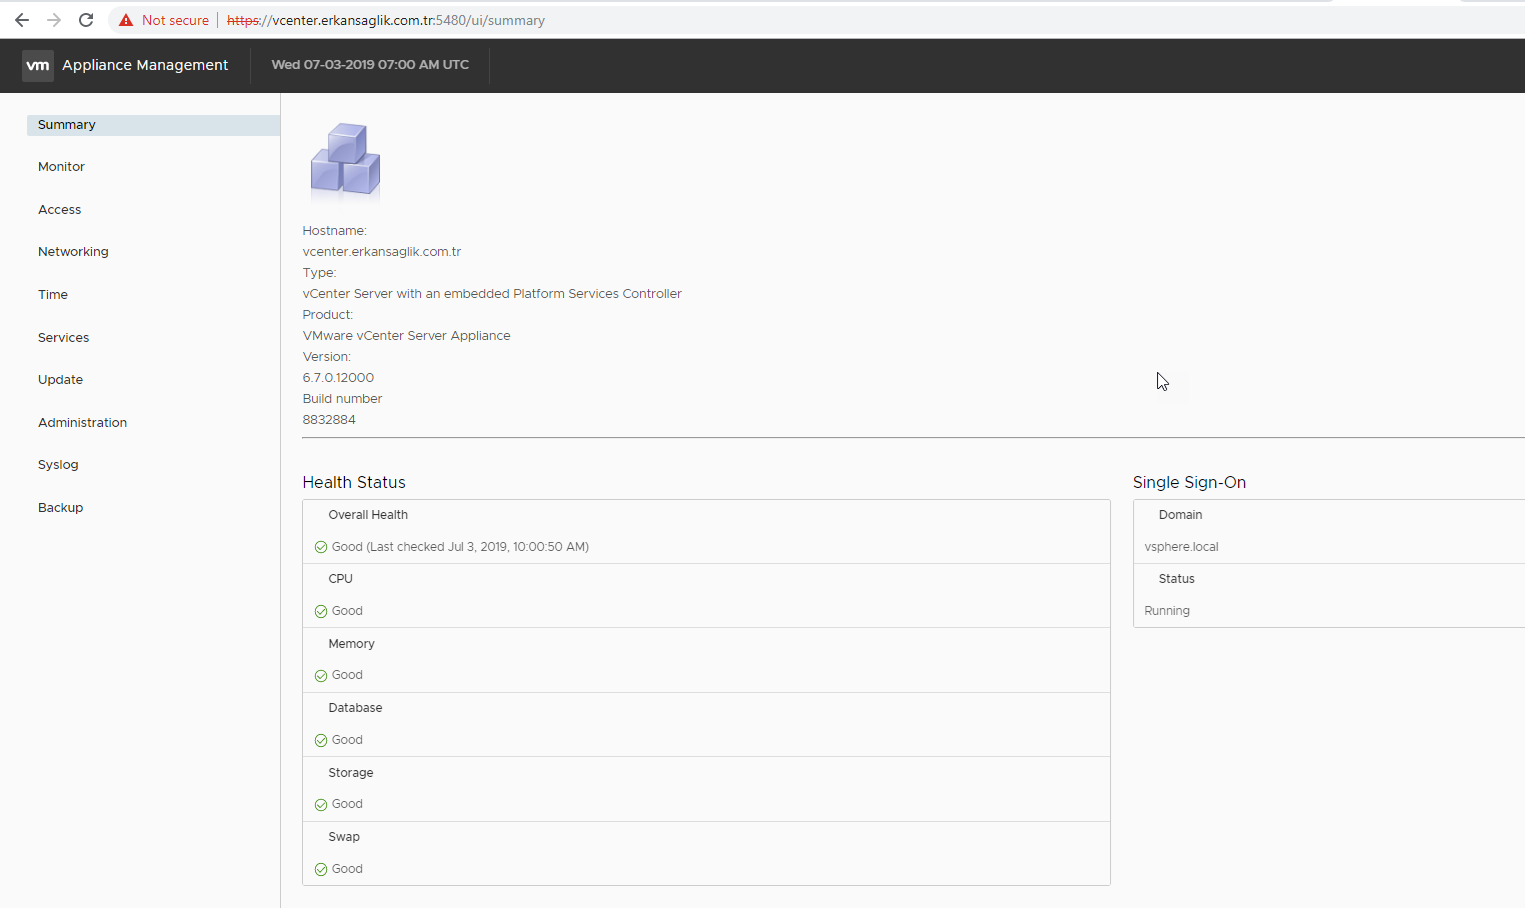Click the Not secure warning icon

(x=126, y=20)
